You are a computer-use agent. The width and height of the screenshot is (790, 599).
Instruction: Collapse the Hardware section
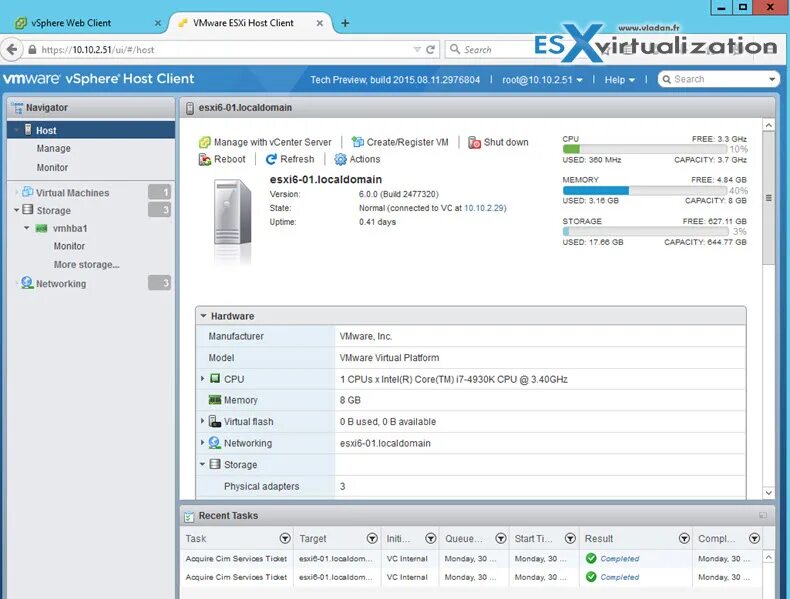pyautogui.click(x=204, y=316)
